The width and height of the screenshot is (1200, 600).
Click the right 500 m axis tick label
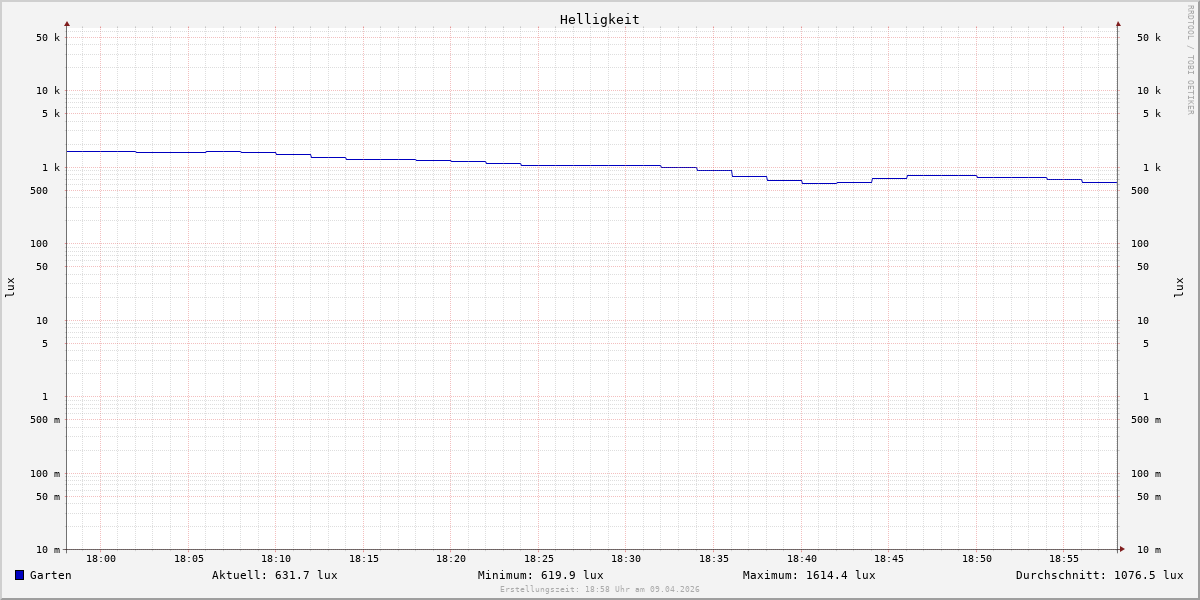pyautogui.click(x=1146, y=420)
